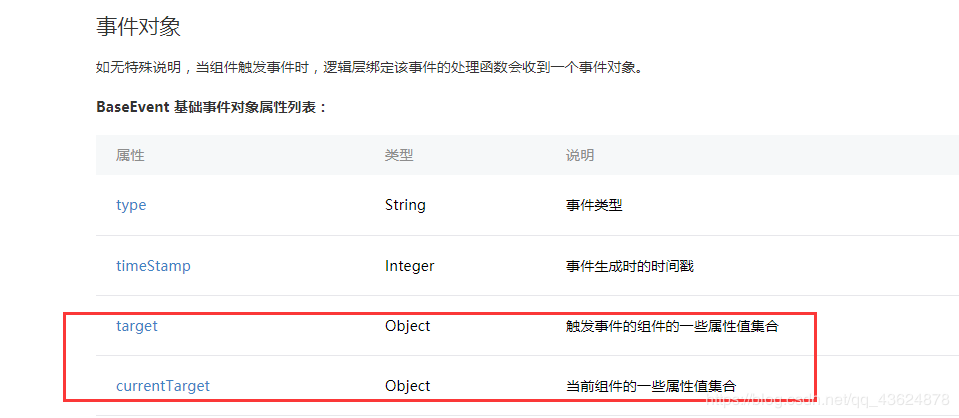Click the 事件对象 page heading
Viewport: 959px width, 418px height.
tap(138, 27)
